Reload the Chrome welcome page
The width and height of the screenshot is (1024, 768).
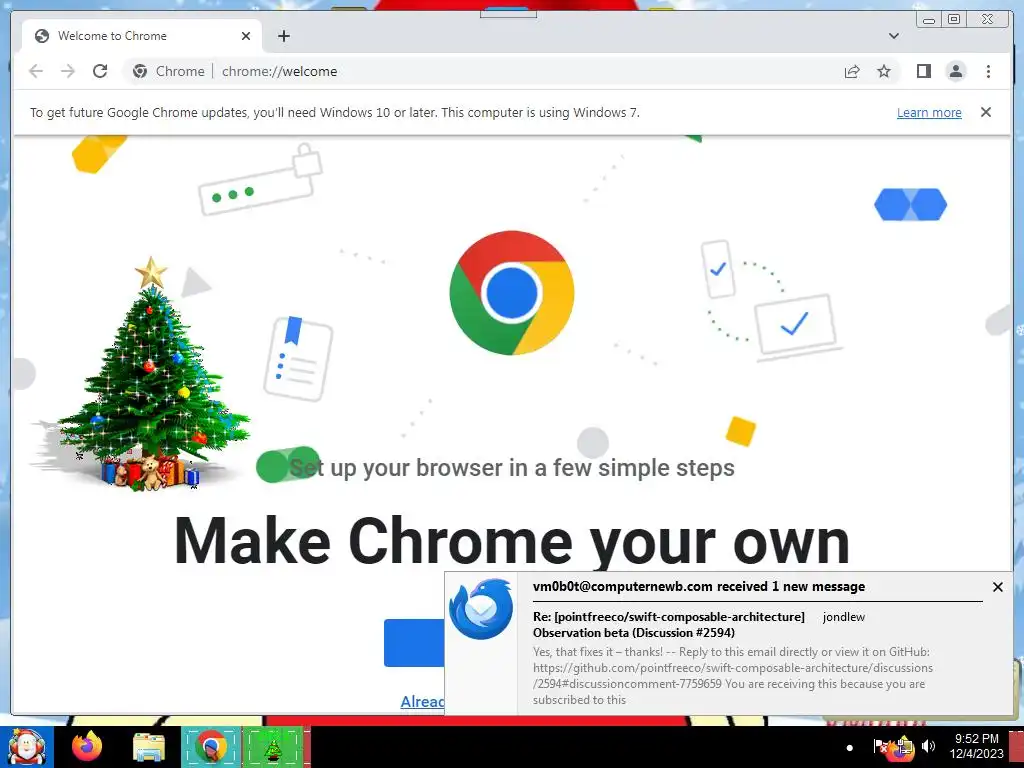coord(100,71)
